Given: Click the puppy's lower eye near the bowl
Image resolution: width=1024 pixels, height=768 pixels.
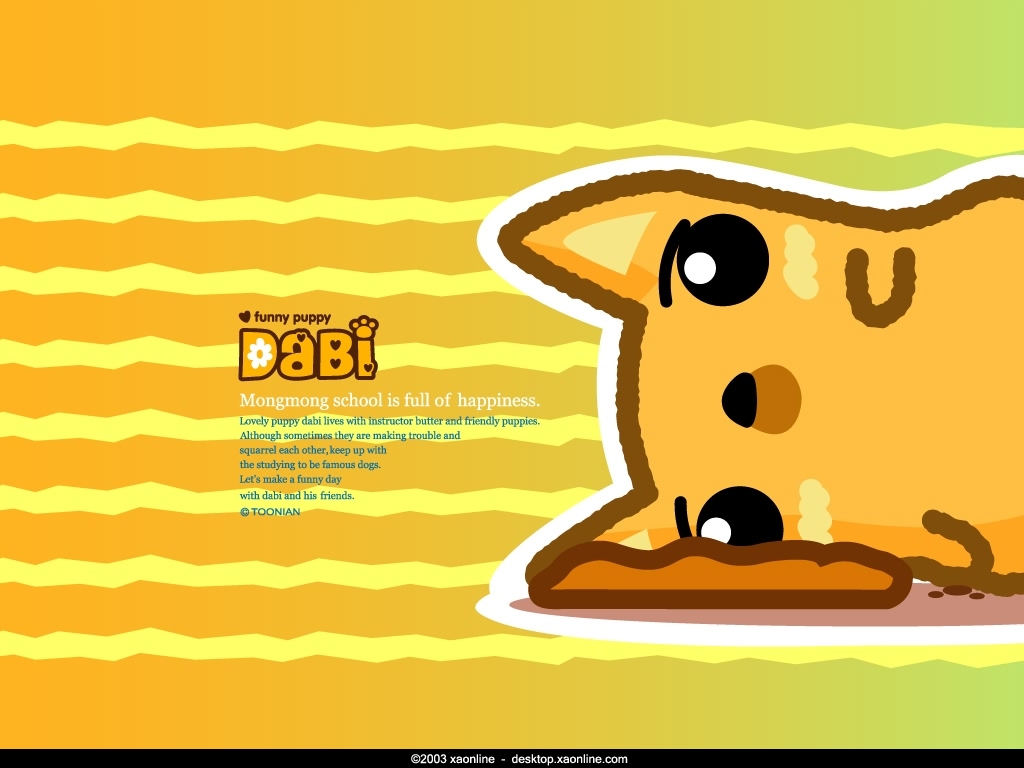Looking at the screenshot, I should tap(739, 517).
